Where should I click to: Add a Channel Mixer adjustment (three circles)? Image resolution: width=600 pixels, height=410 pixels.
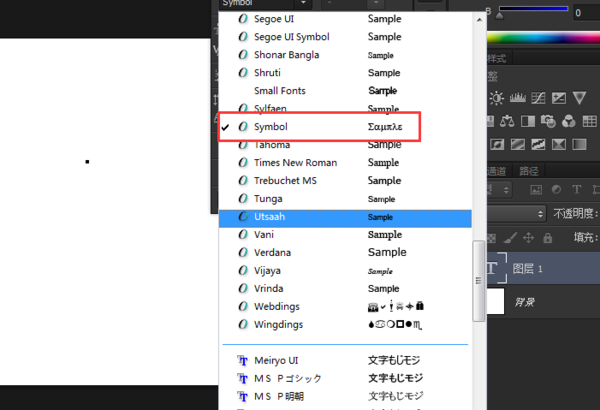[569, 121]
